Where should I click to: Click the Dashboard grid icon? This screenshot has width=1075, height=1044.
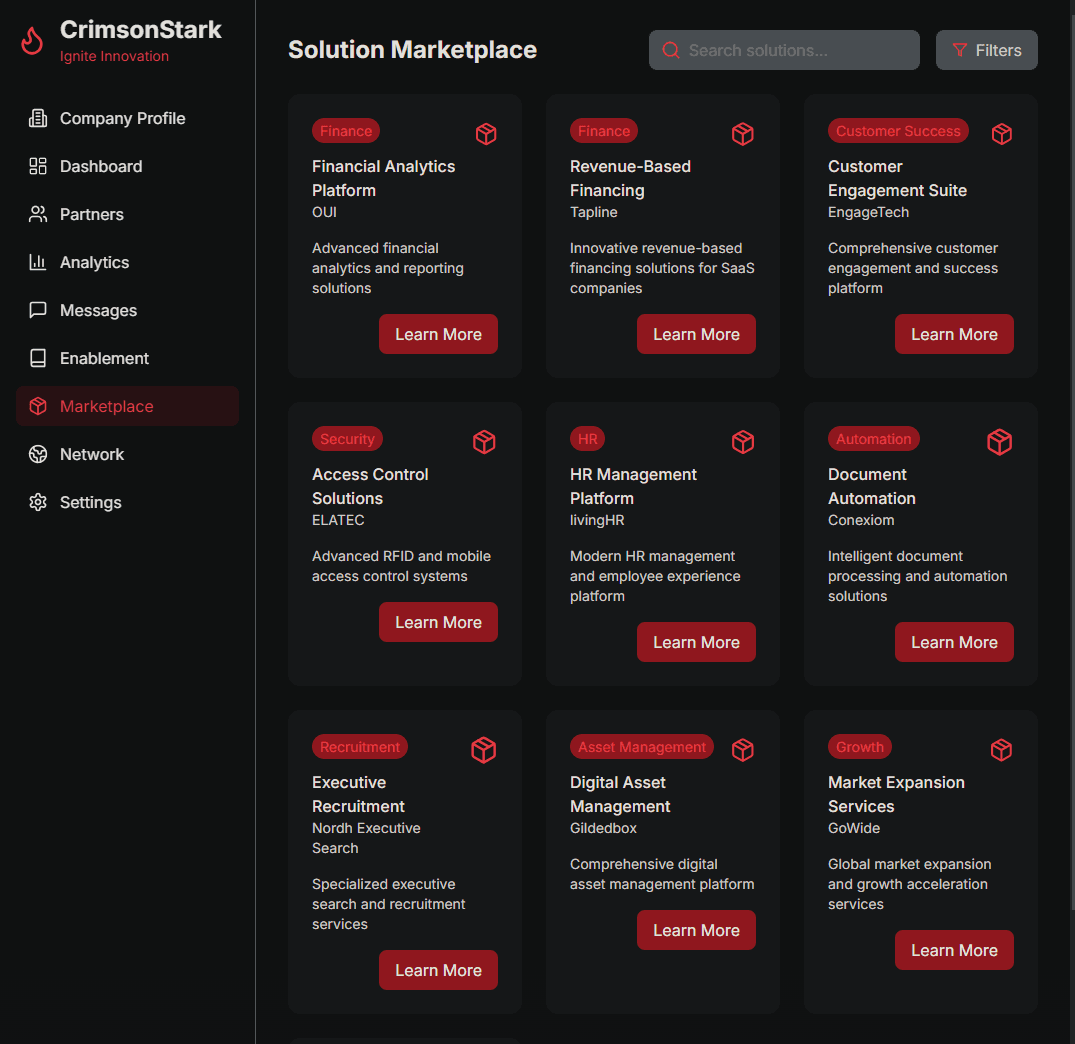click(x=38, y=167)
